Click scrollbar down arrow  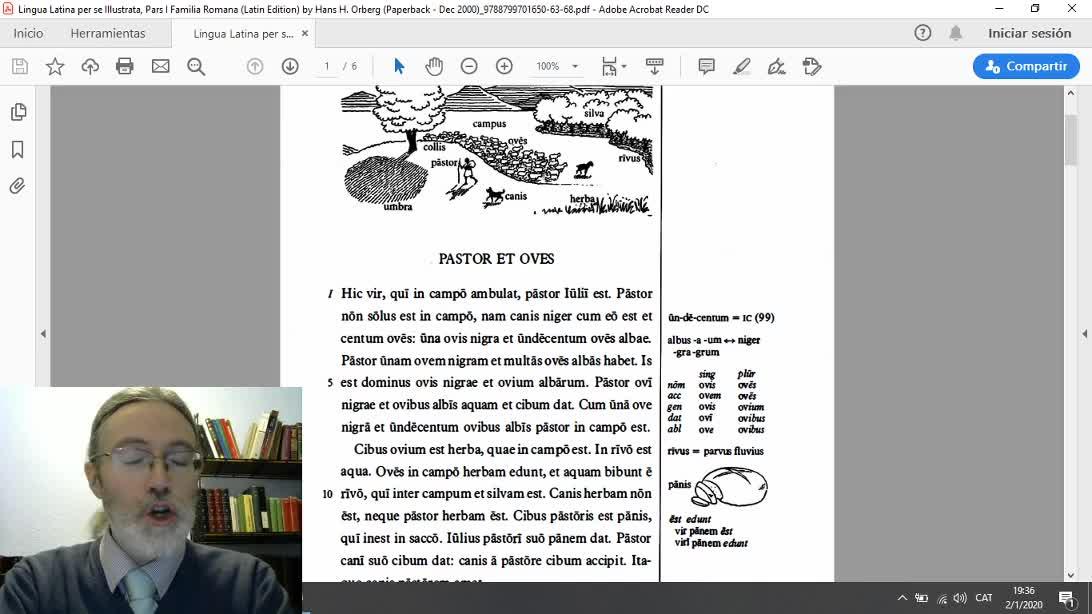point(1070,576)
